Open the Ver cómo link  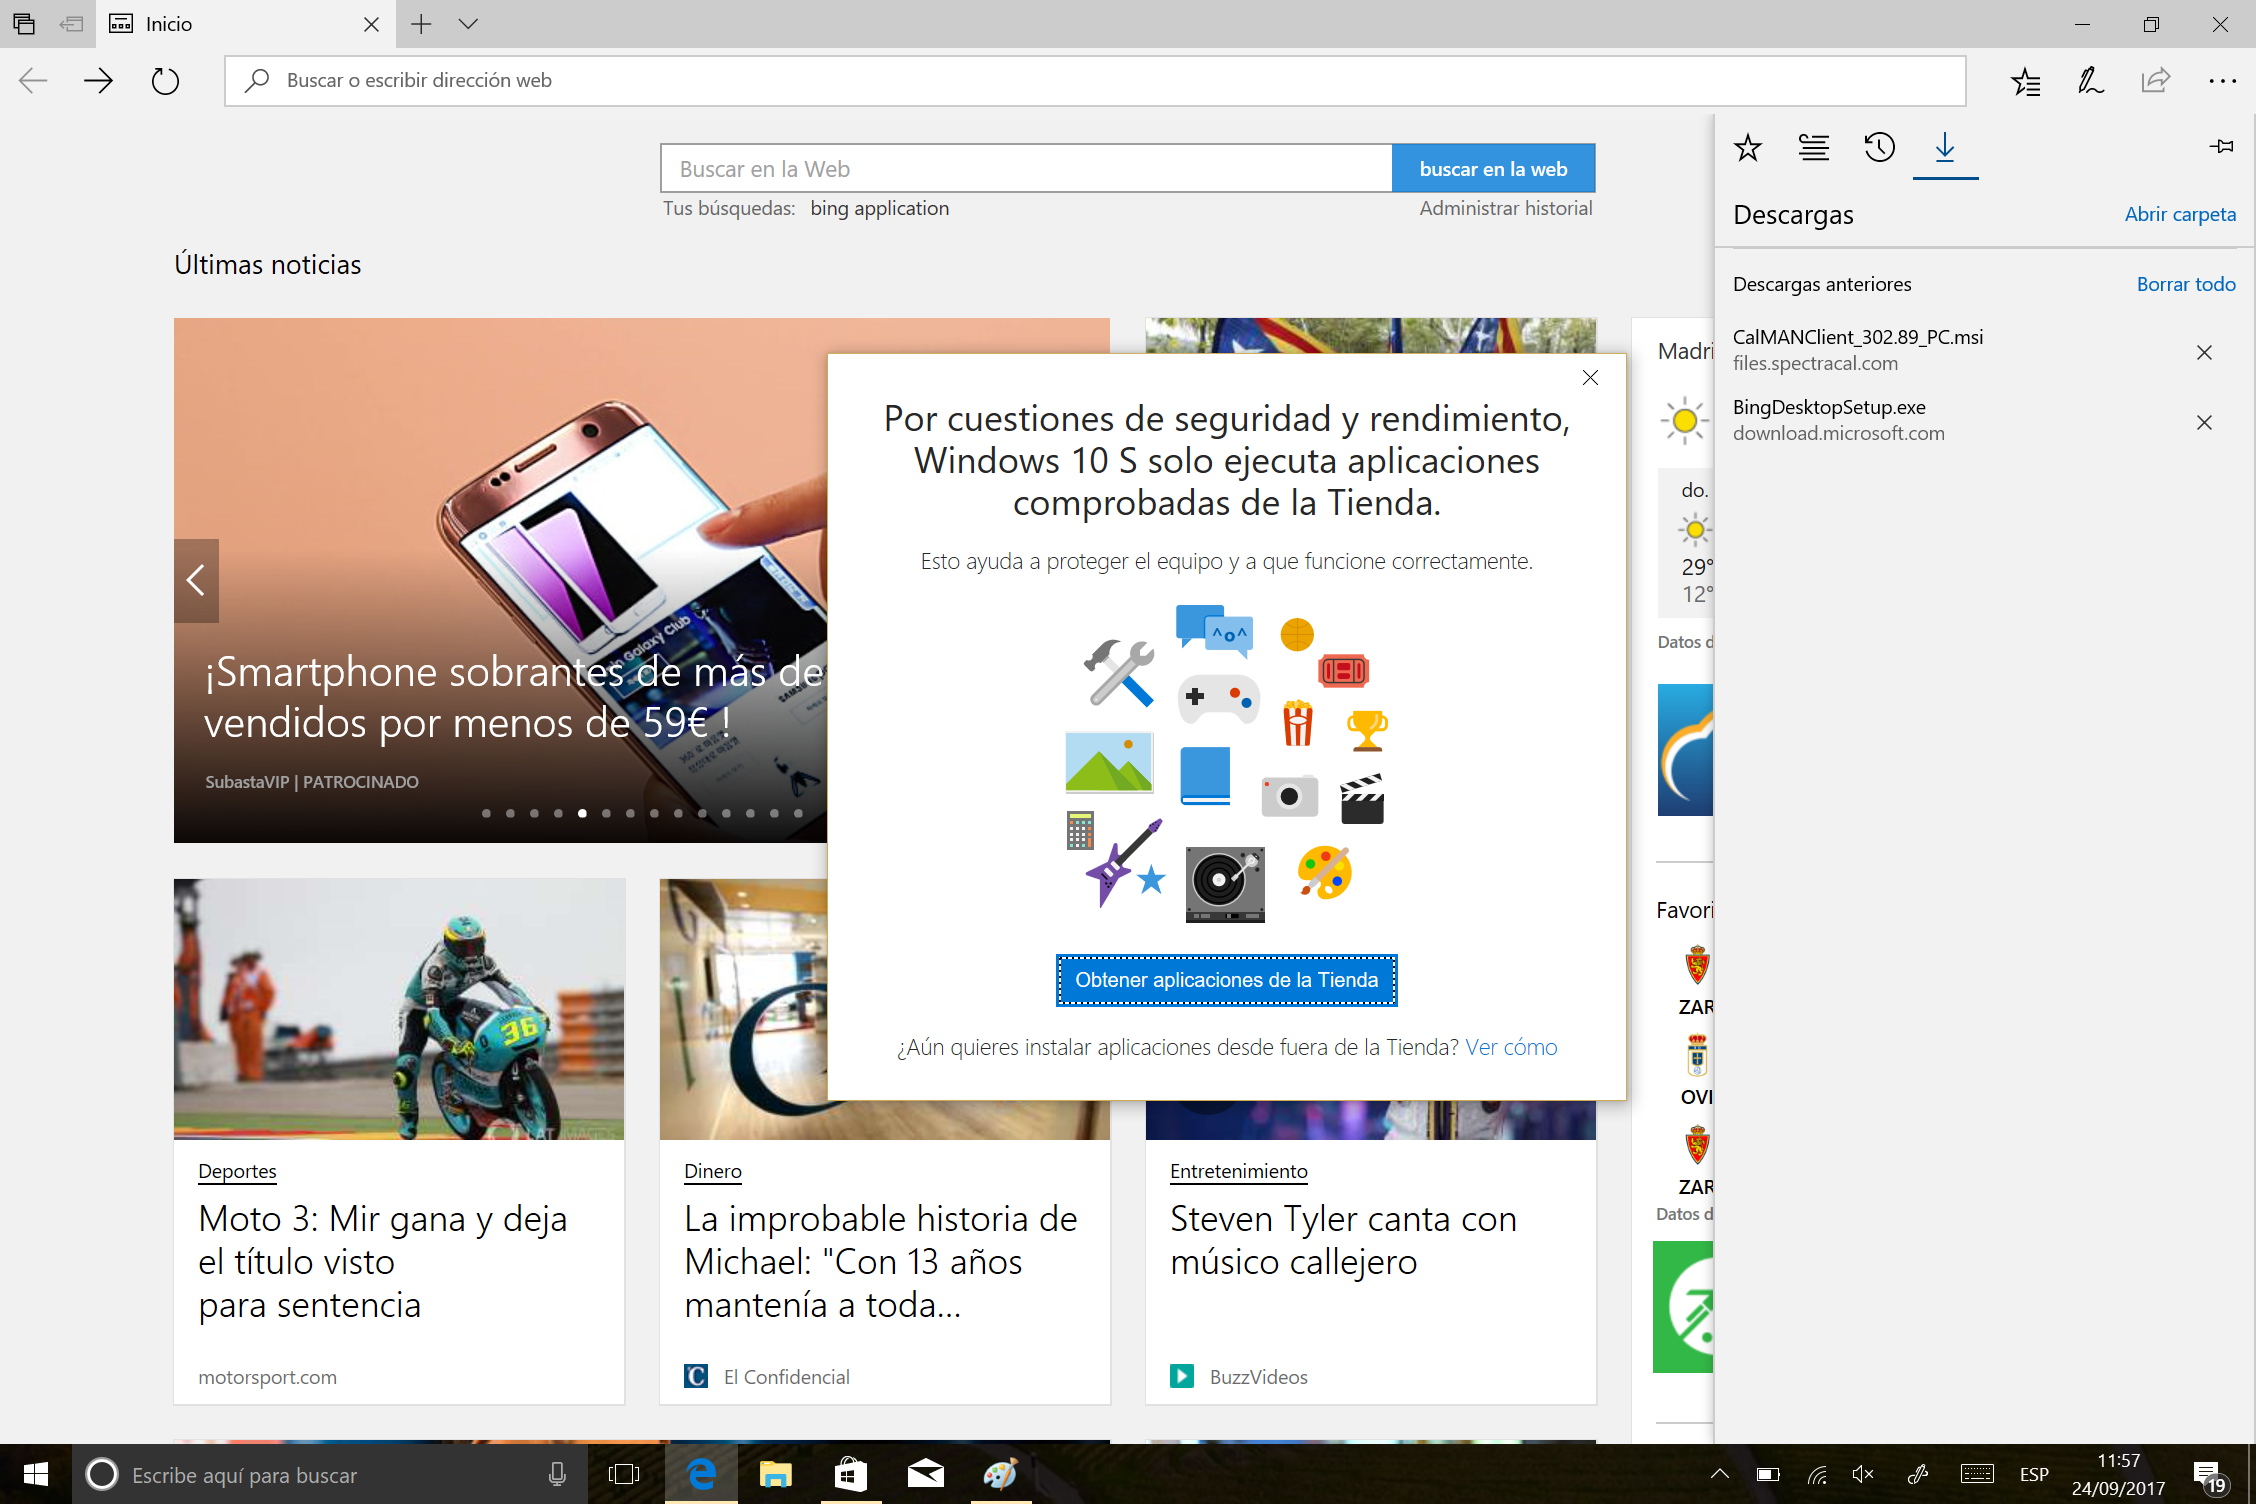[1511, 1047]
